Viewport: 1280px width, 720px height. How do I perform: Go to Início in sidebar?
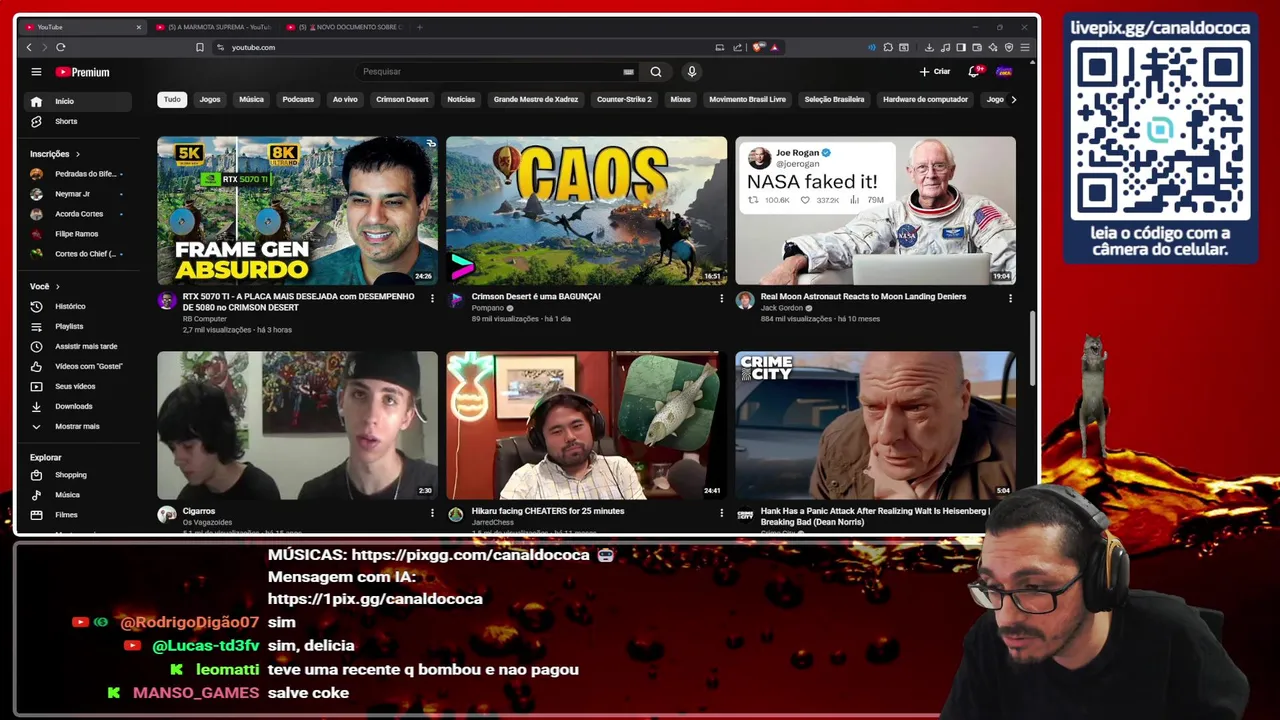tap(77, 101)
